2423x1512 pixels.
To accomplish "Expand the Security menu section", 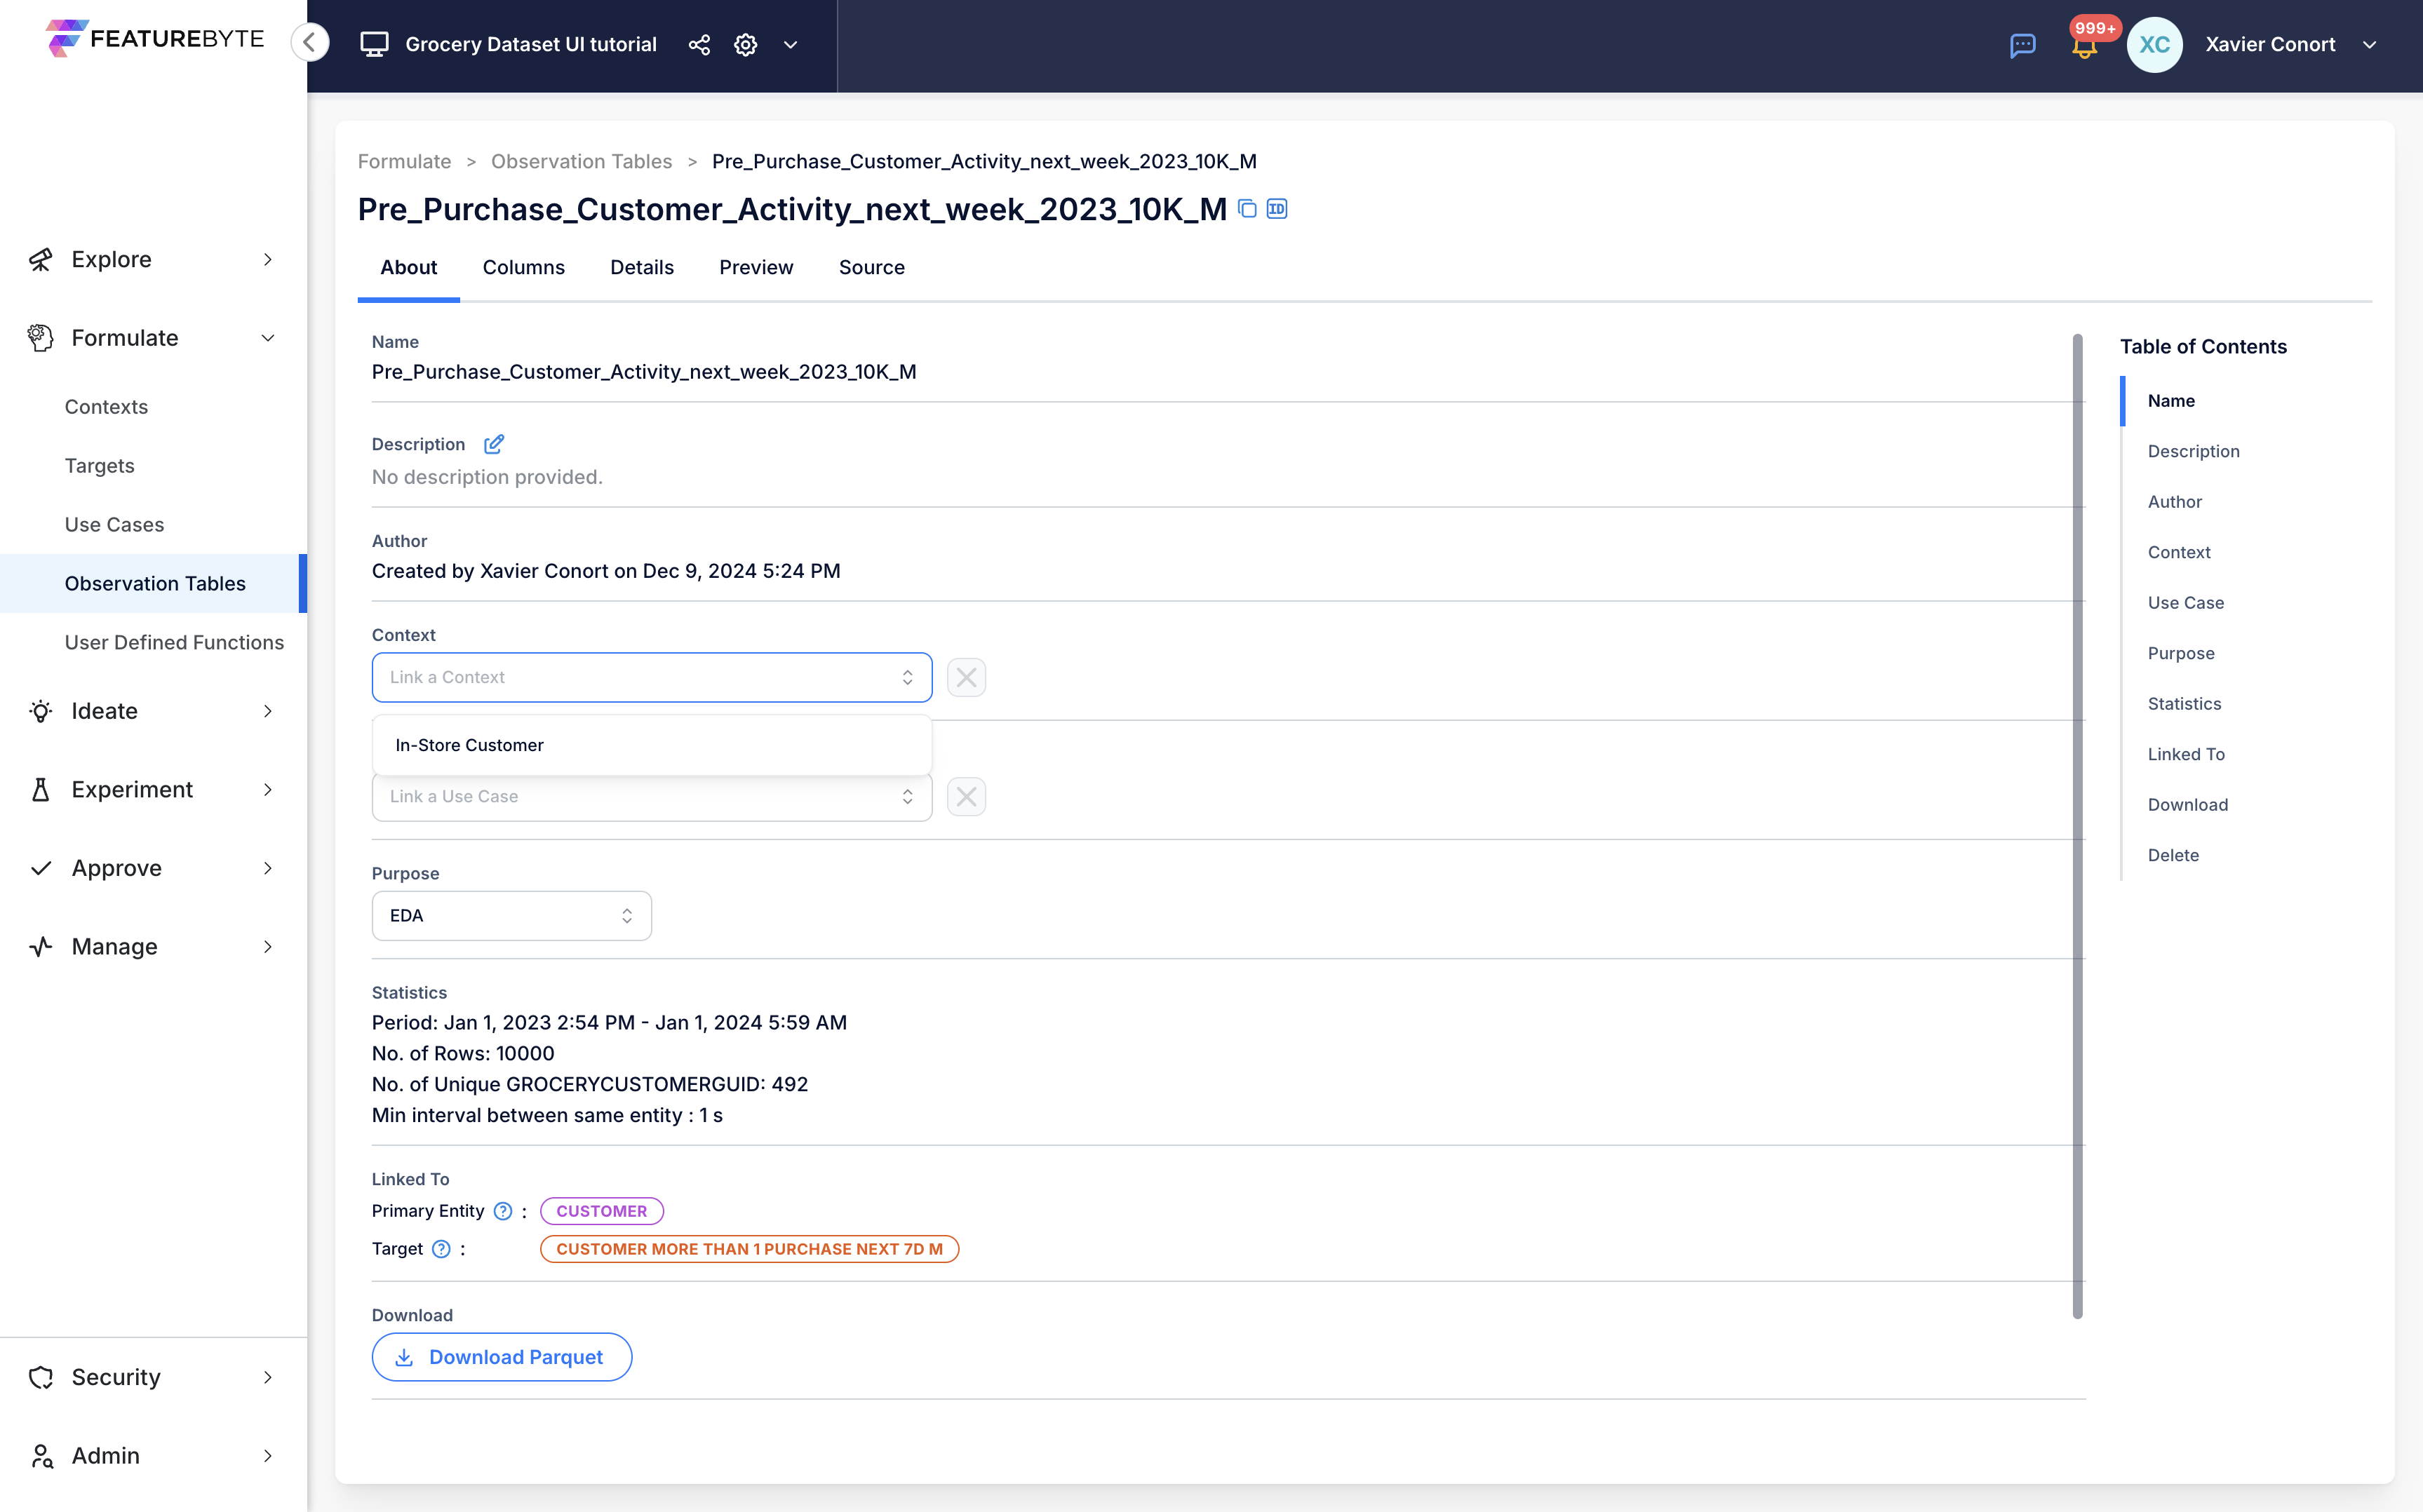I will point(267,1377).
